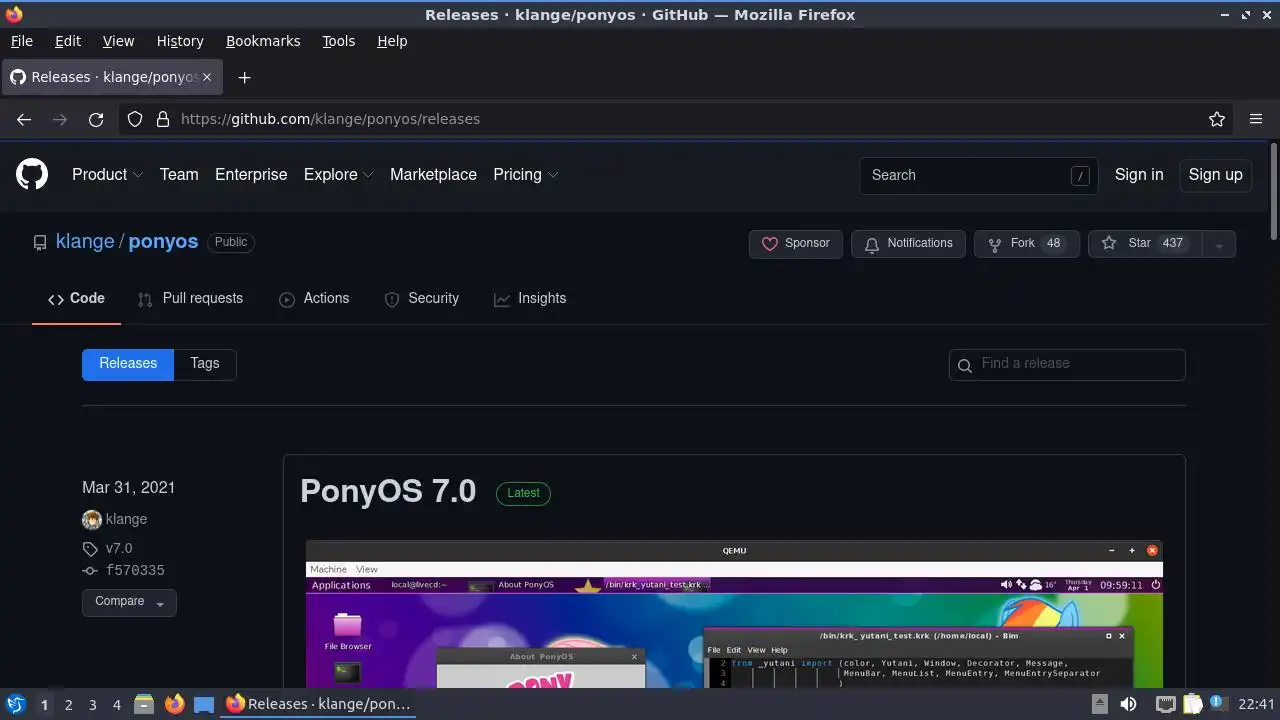The height and width of the screenshot is (720, 1280).
Task: Star the ponyos repository
Action: (1145, 244)
